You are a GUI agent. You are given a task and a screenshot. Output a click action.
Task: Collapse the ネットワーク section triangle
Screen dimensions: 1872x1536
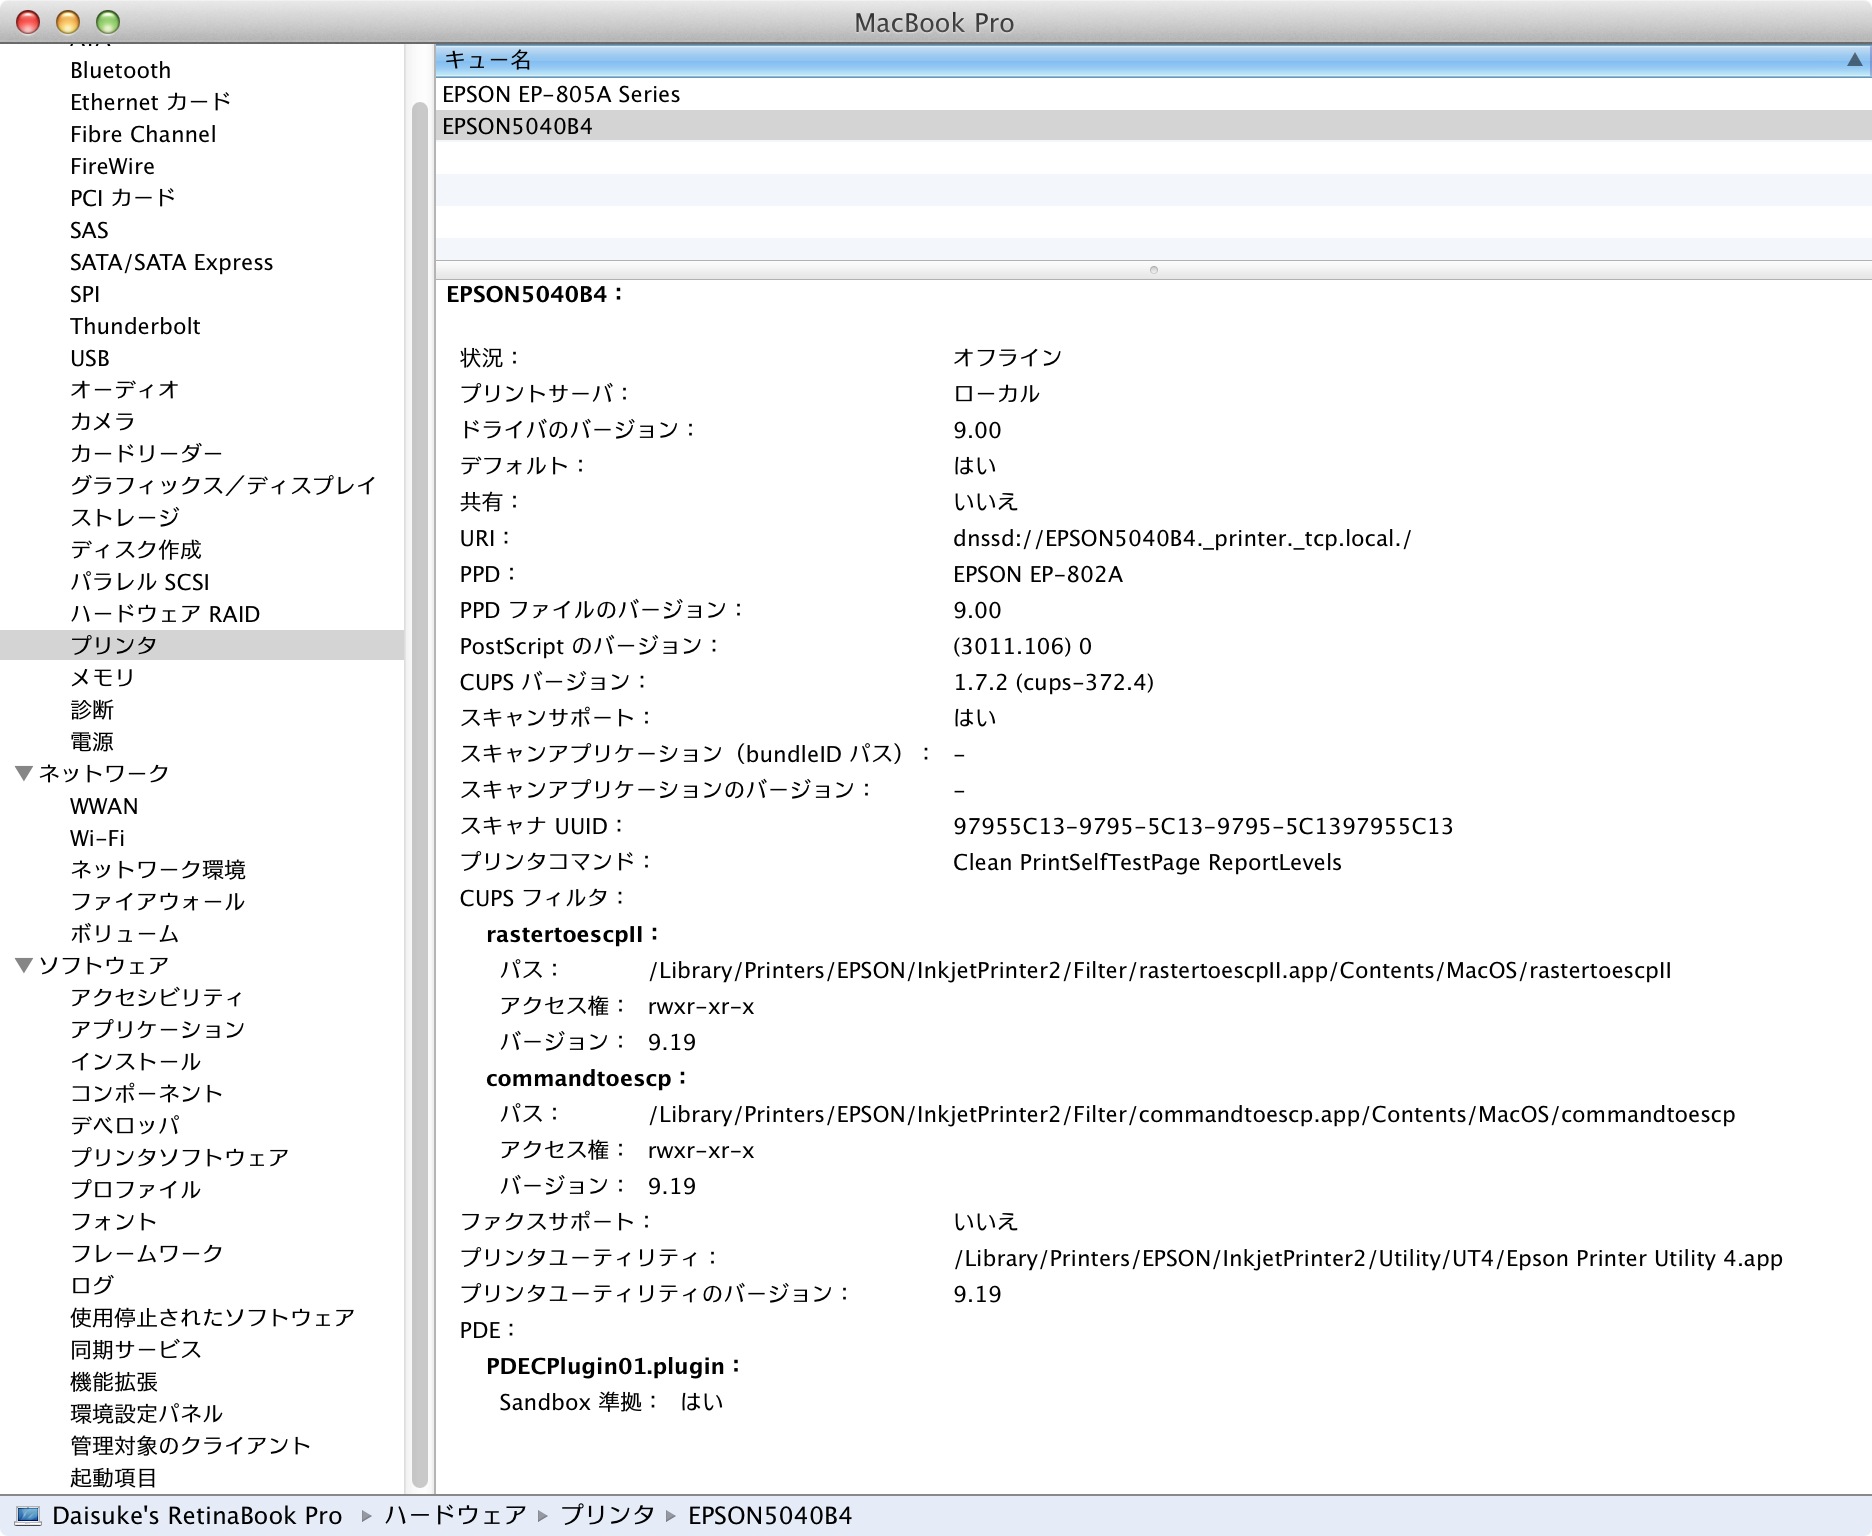24,773
